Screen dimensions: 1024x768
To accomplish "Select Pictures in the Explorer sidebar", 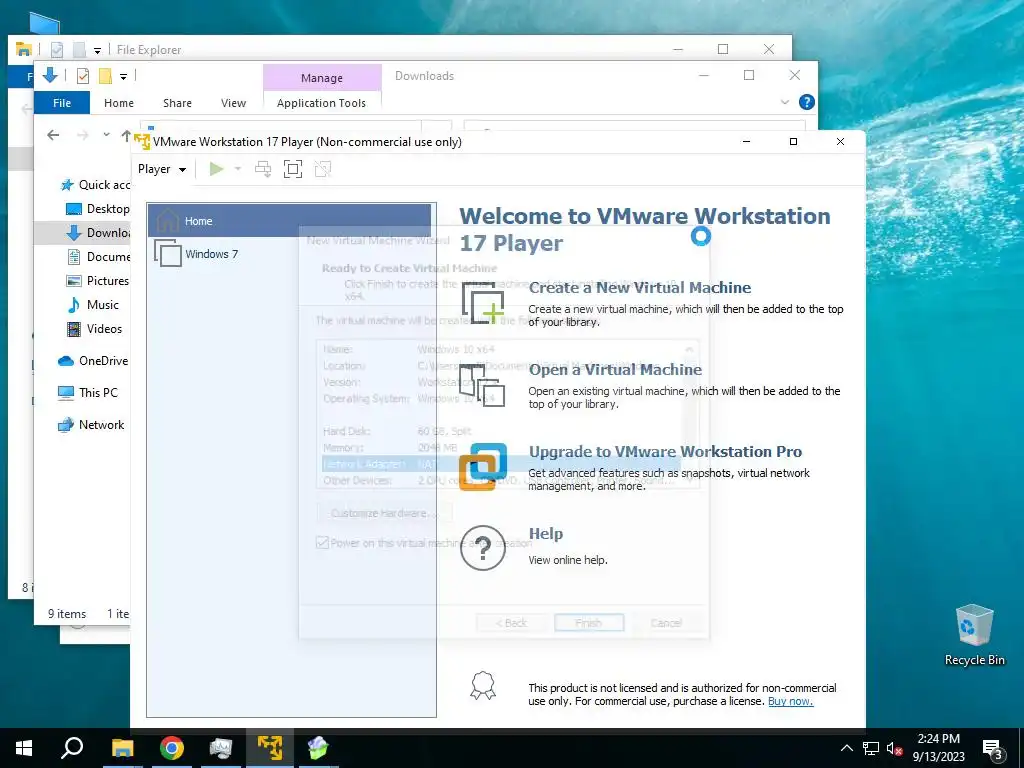I will tap(98, 281).
